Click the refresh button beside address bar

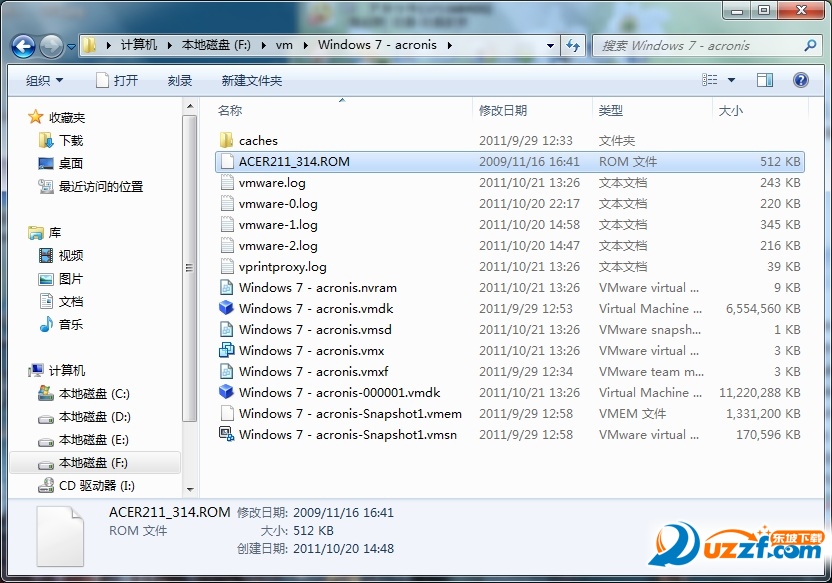coord(574,45)
